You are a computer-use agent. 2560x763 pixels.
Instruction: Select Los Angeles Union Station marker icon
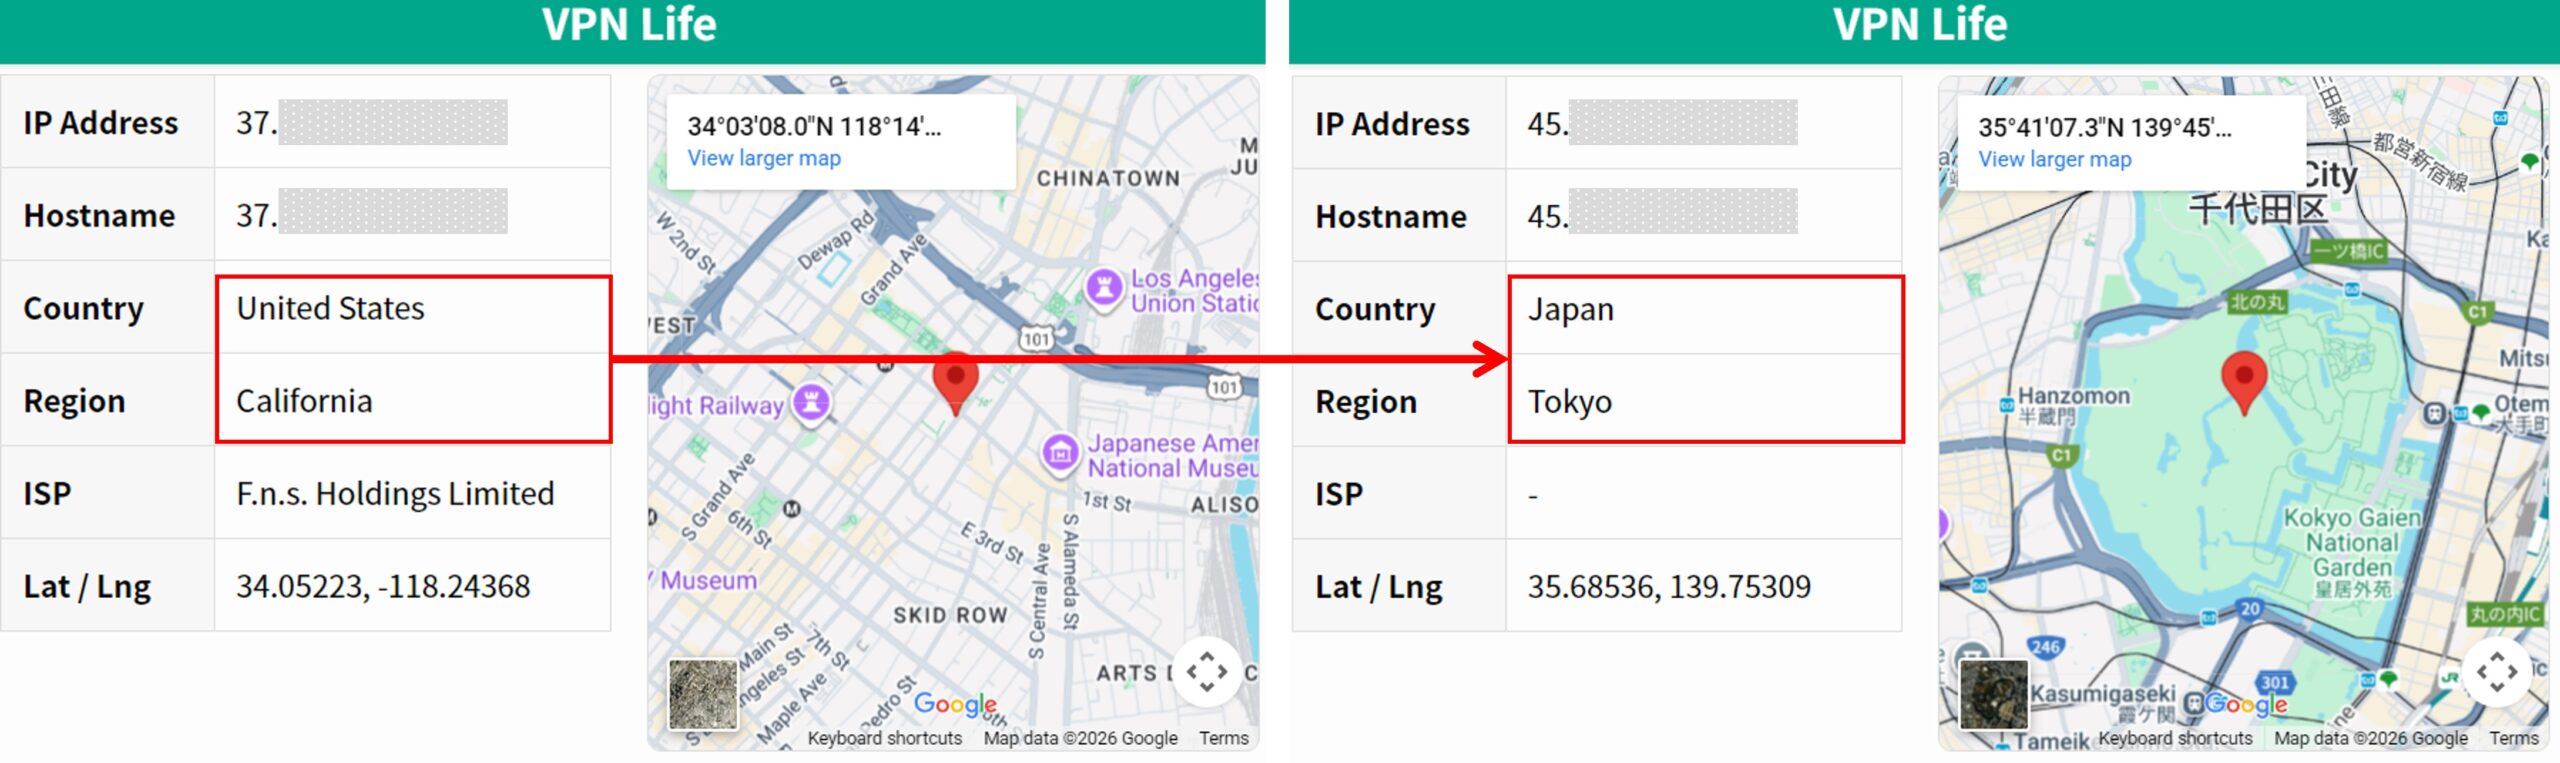coord(1104,289)
